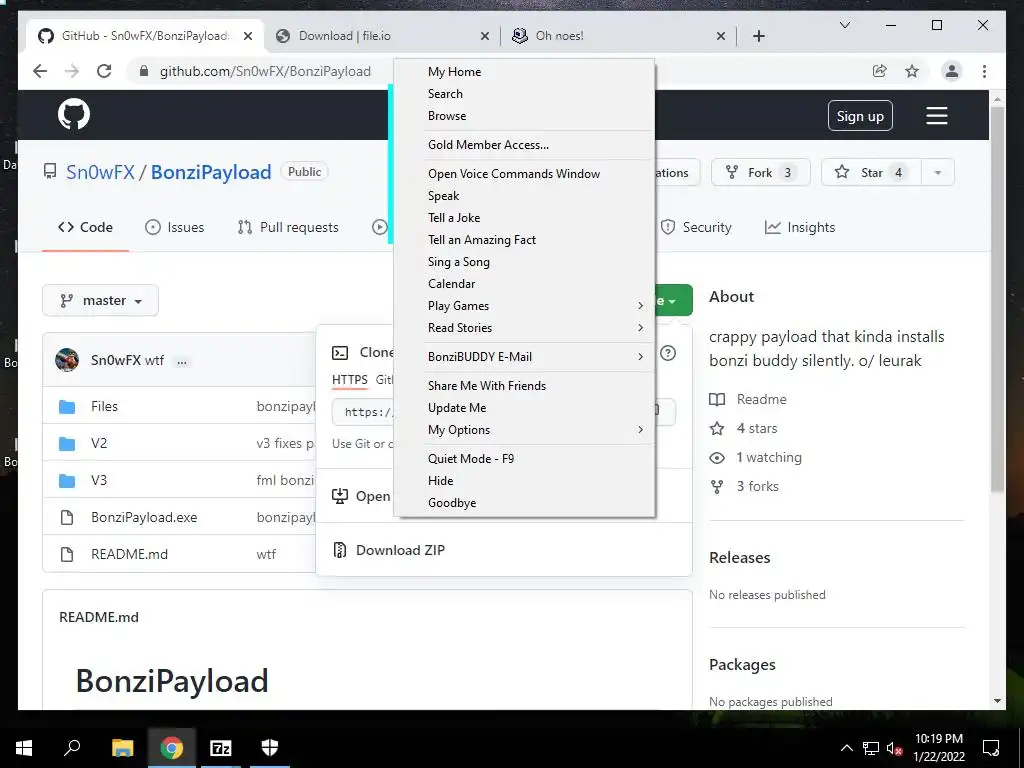Click the Files folder icon
Viewport: 1024px width, 768px height.
[67, 407]
